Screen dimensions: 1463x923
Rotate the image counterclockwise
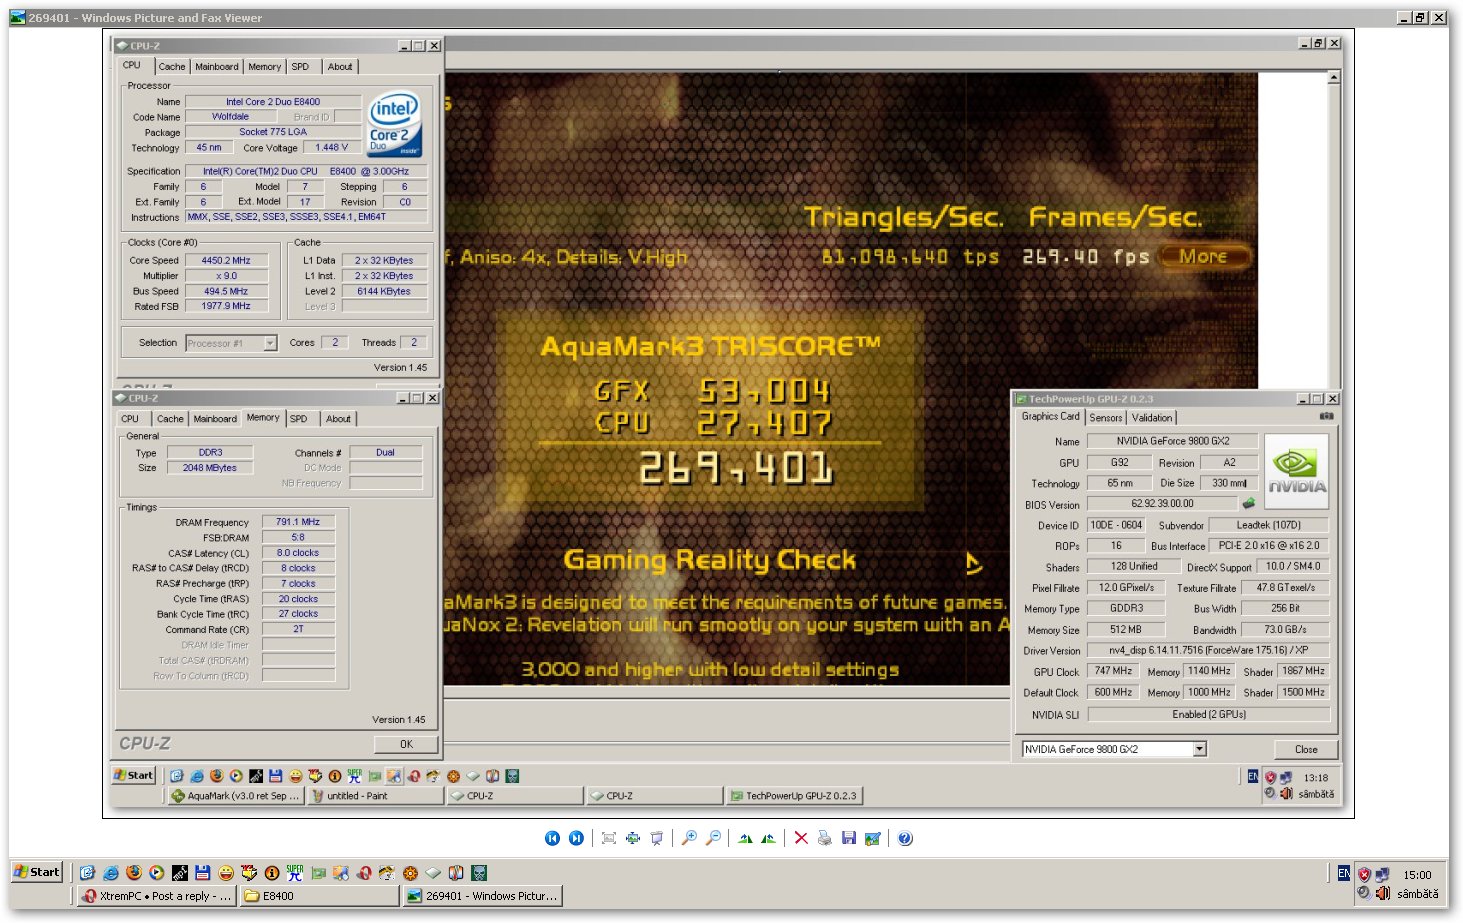pos(768,838)
